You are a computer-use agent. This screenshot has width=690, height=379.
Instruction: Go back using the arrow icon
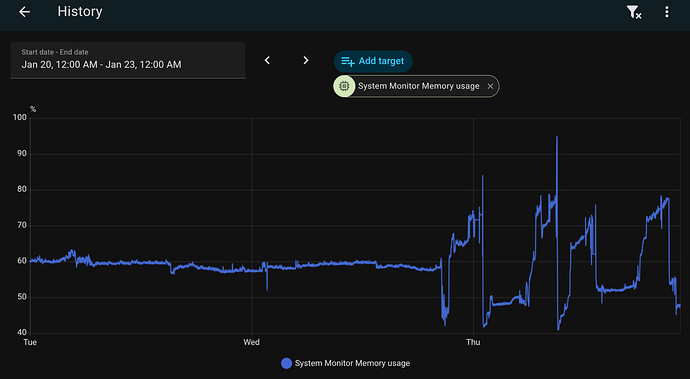coord(25,12)
